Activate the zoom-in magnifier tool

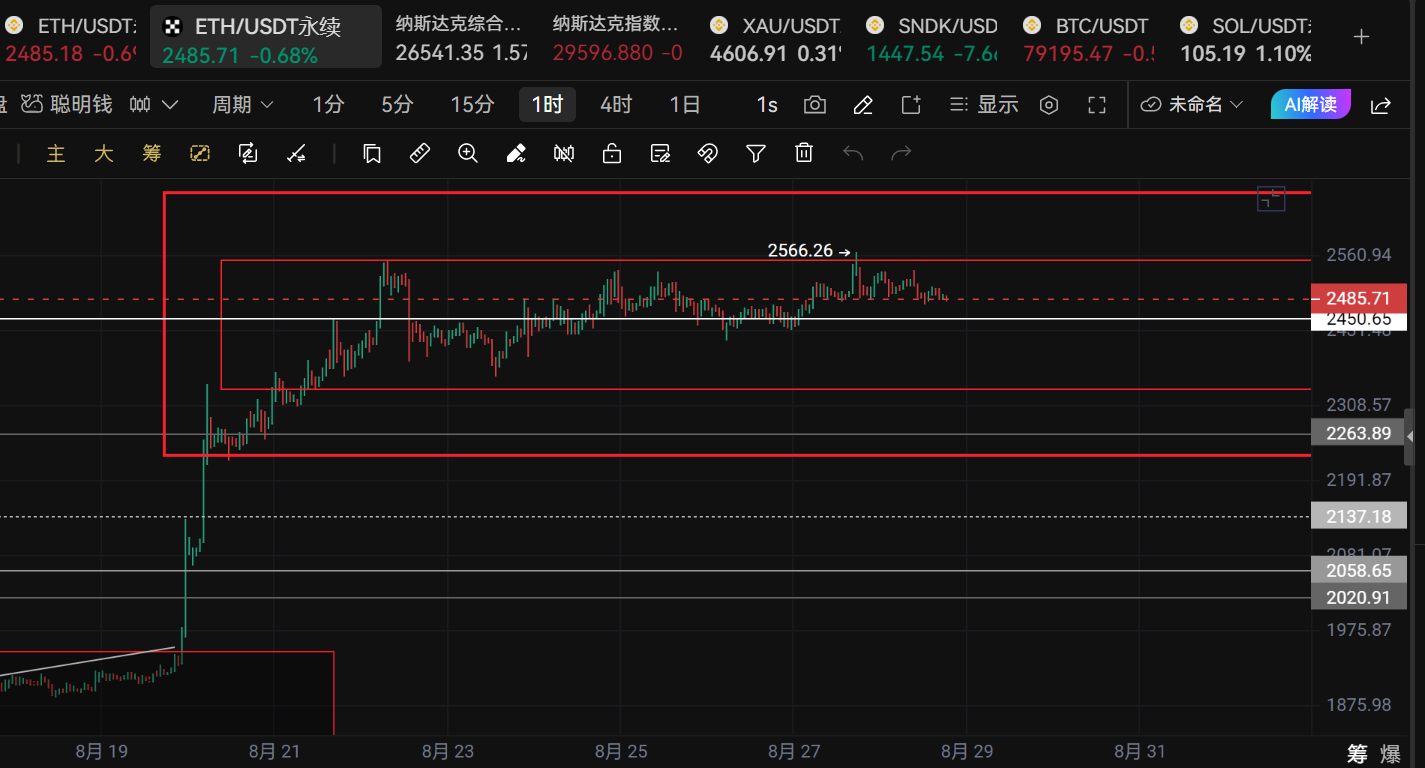coord(468,153)
